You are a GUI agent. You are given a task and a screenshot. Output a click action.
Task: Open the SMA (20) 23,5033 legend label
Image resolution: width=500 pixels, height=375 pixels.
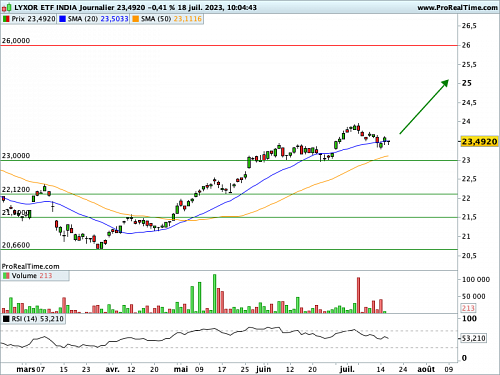[x=98, y=19]
